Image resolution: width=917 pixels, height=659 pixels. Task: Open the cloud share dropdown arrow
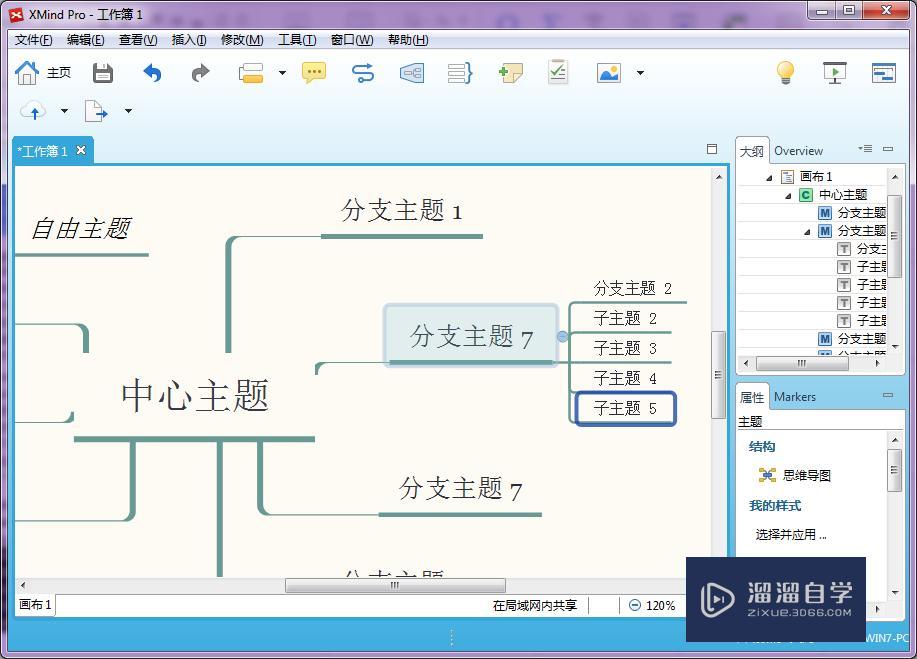click(x=64, y=111)
